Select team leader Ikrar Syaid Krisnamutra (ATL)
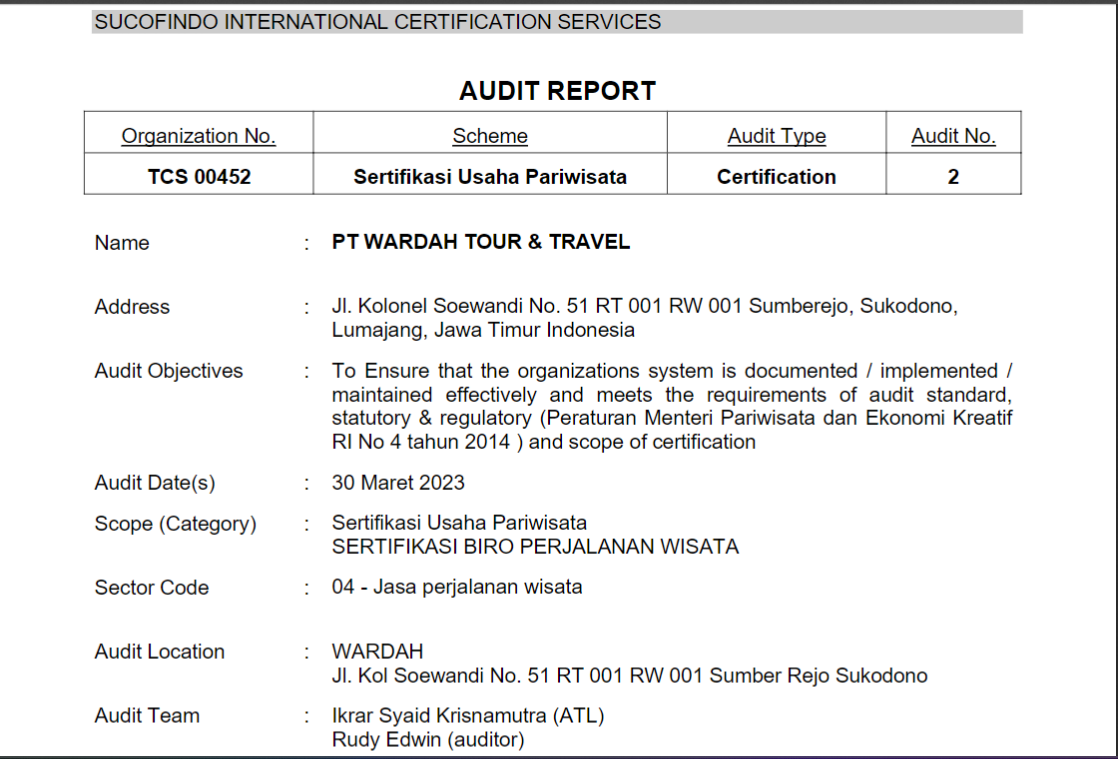Image resolution: width=1118 pixels, height=759 pixels. [x=468, y=716]
